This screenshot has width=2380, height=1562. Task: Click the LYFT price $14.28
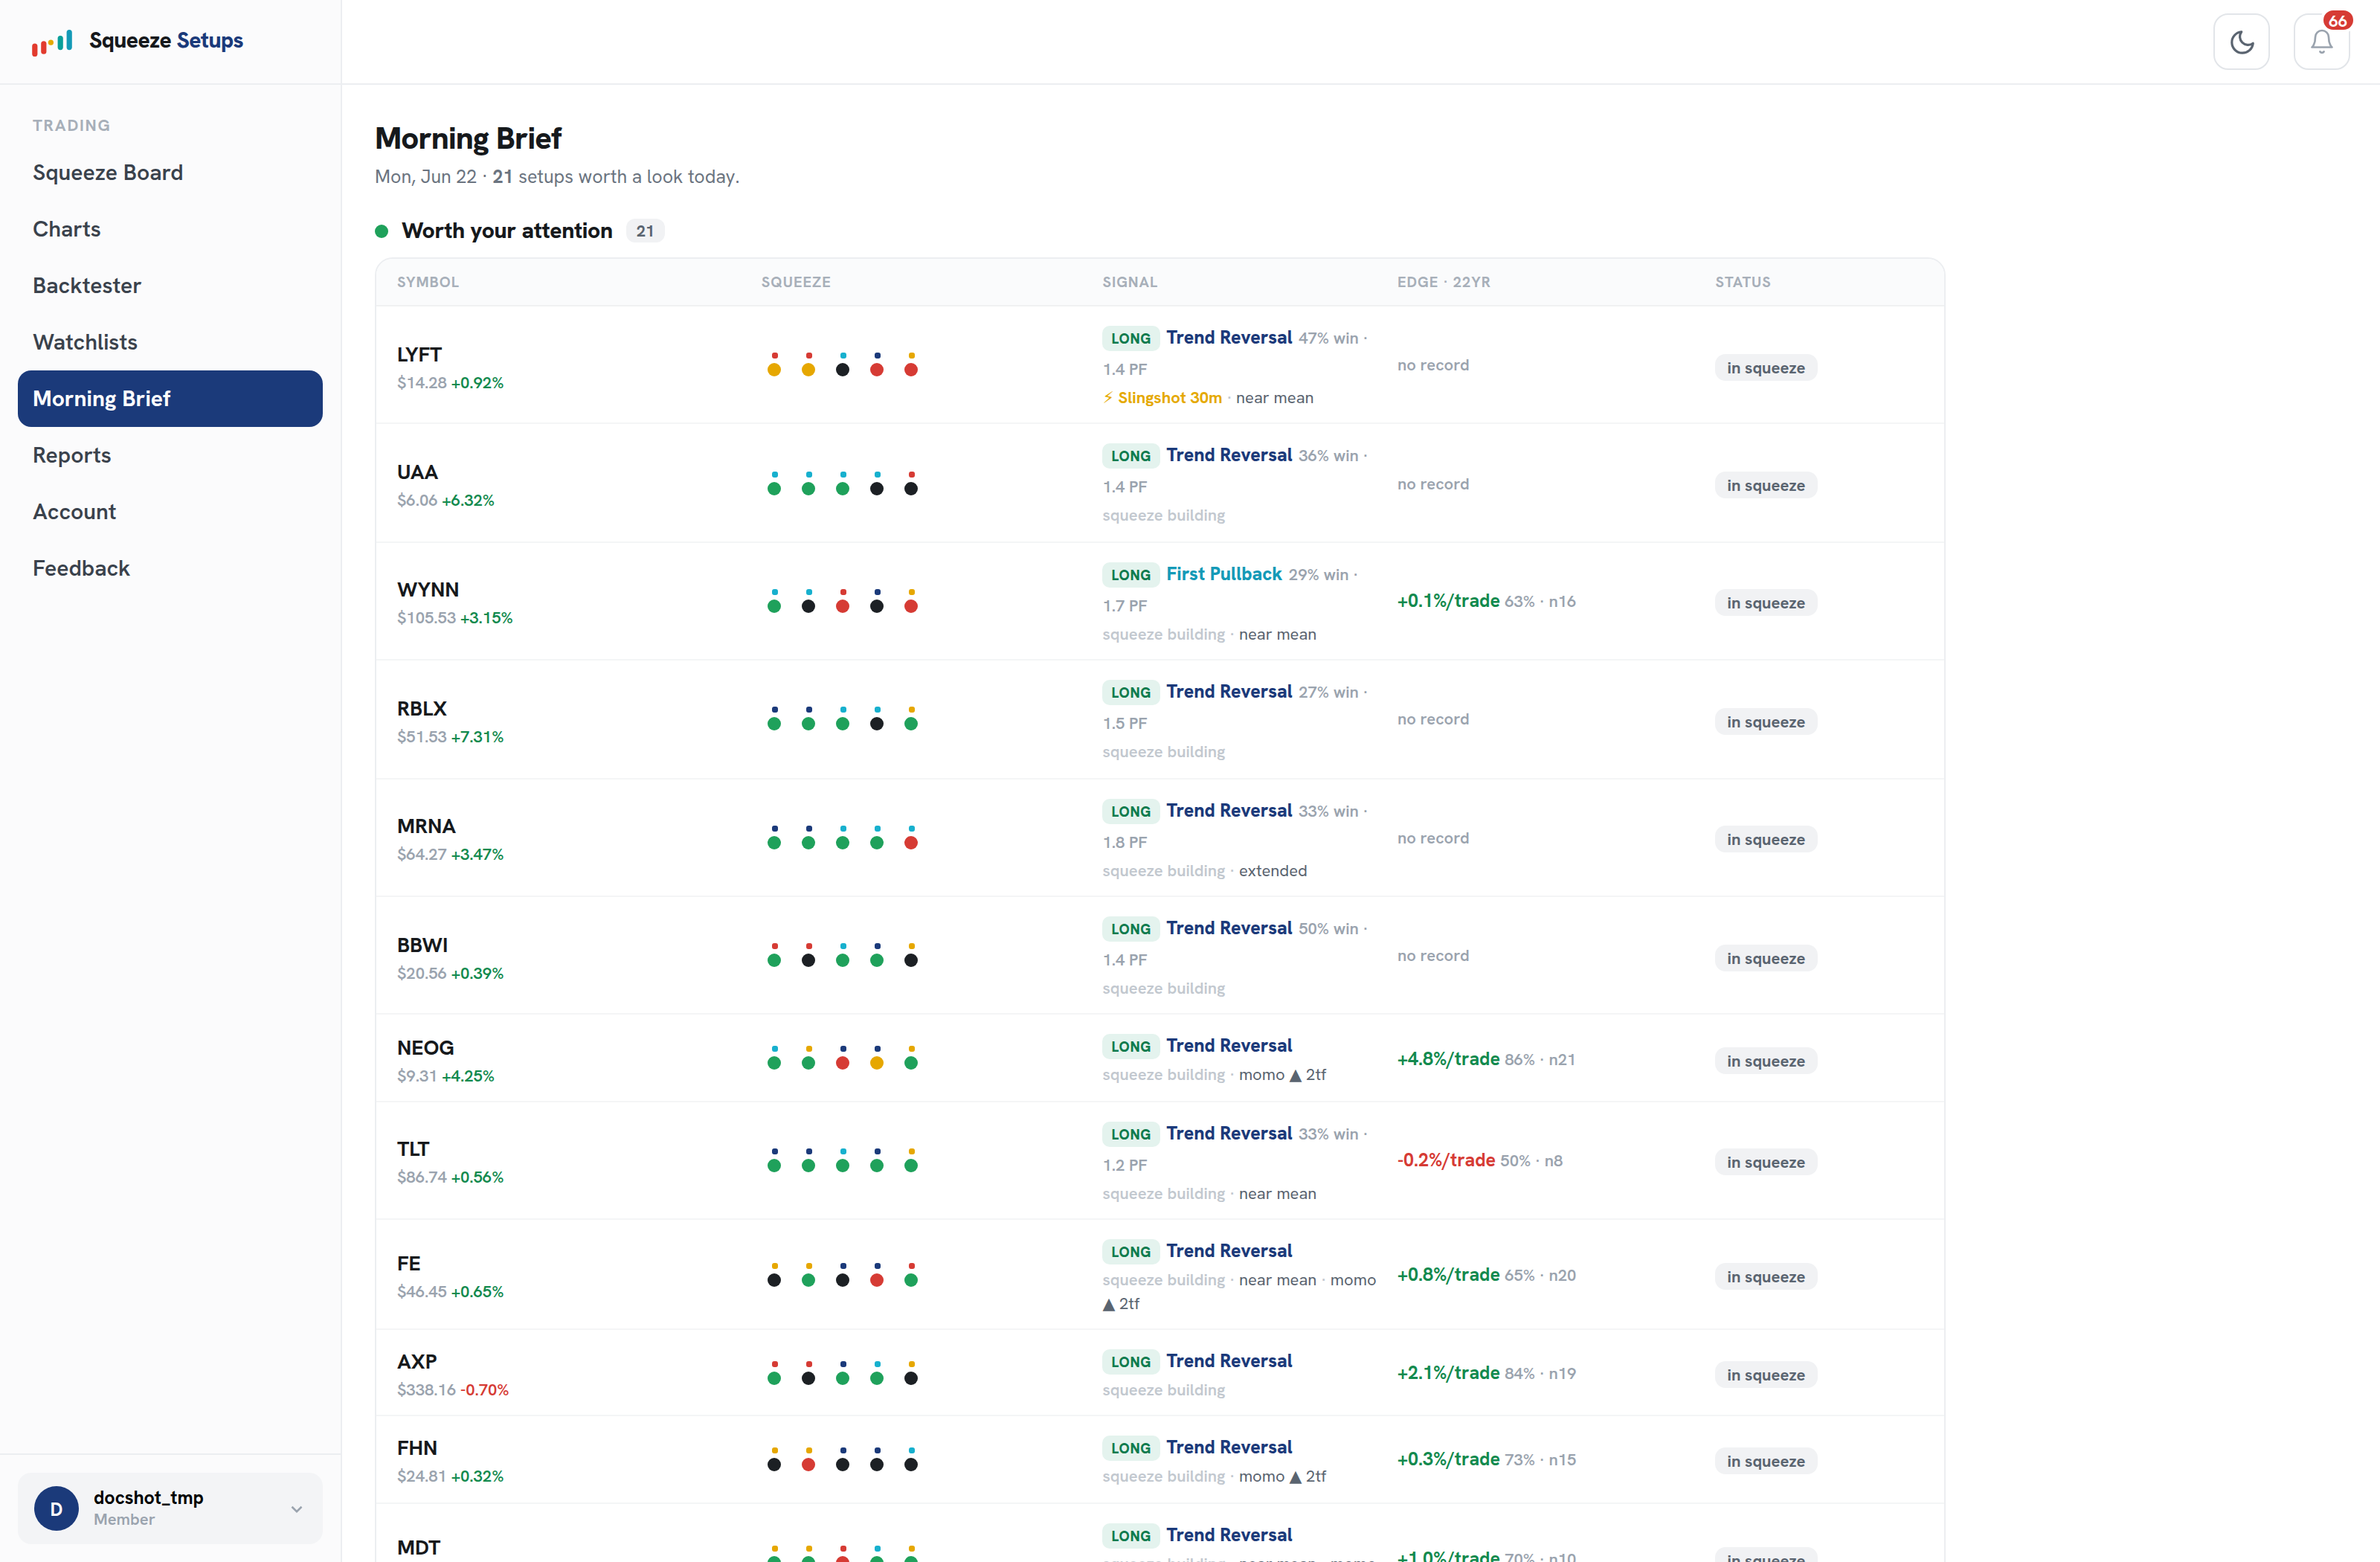(x=422, y=382)
